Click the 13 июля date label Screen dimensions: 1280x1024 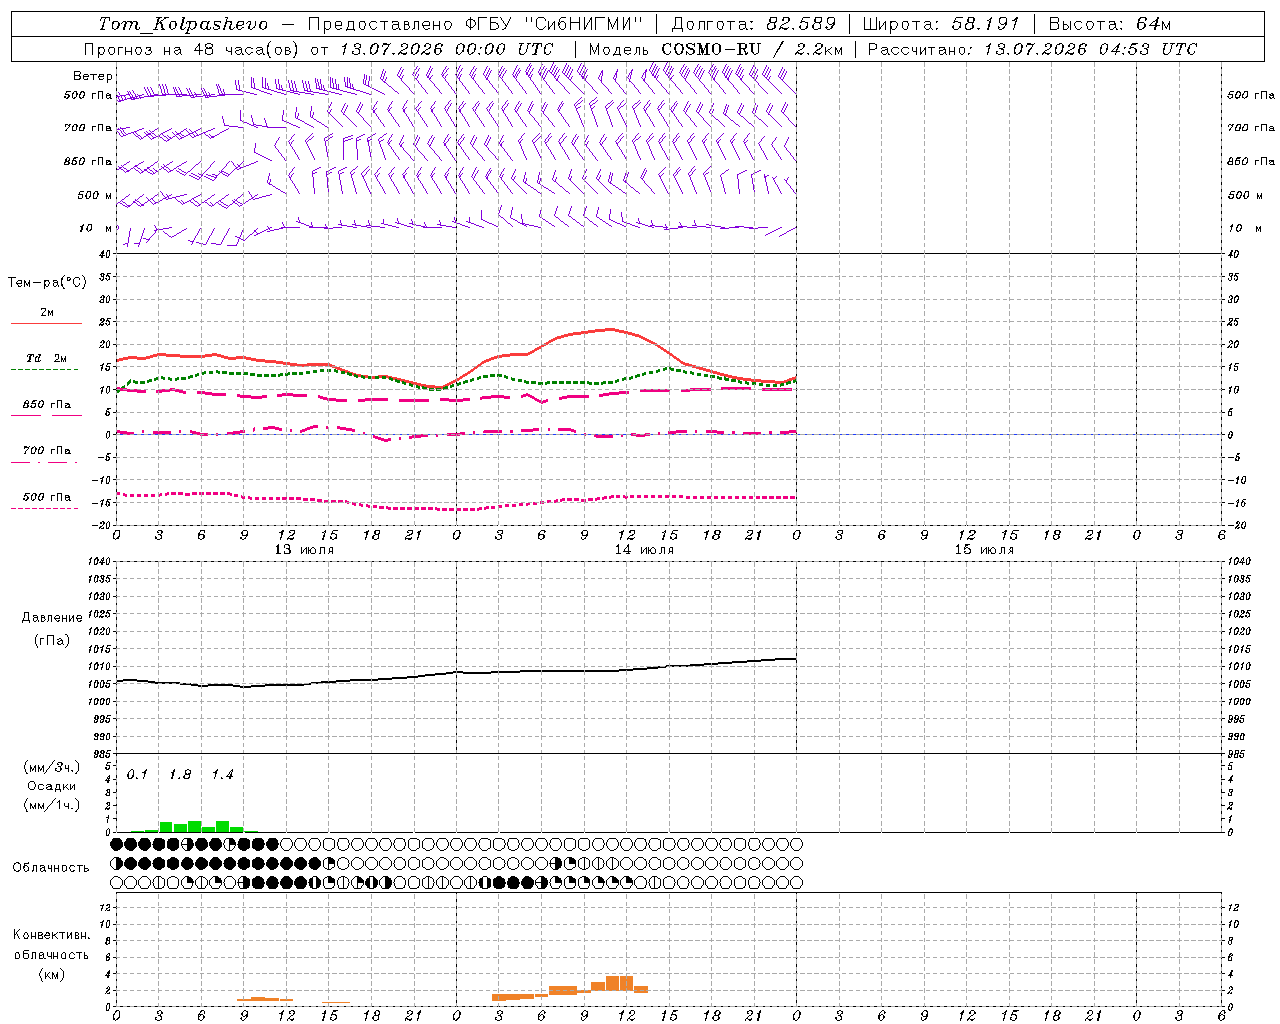click(304, 550)
